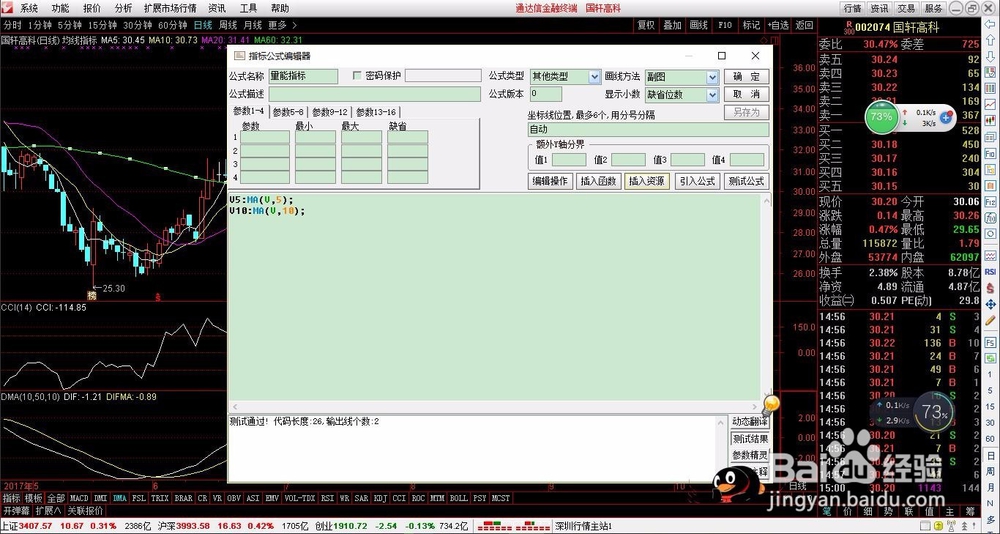Click the FS icon in right sidebar
This screenshot has width=1000, height=534.
990,342
